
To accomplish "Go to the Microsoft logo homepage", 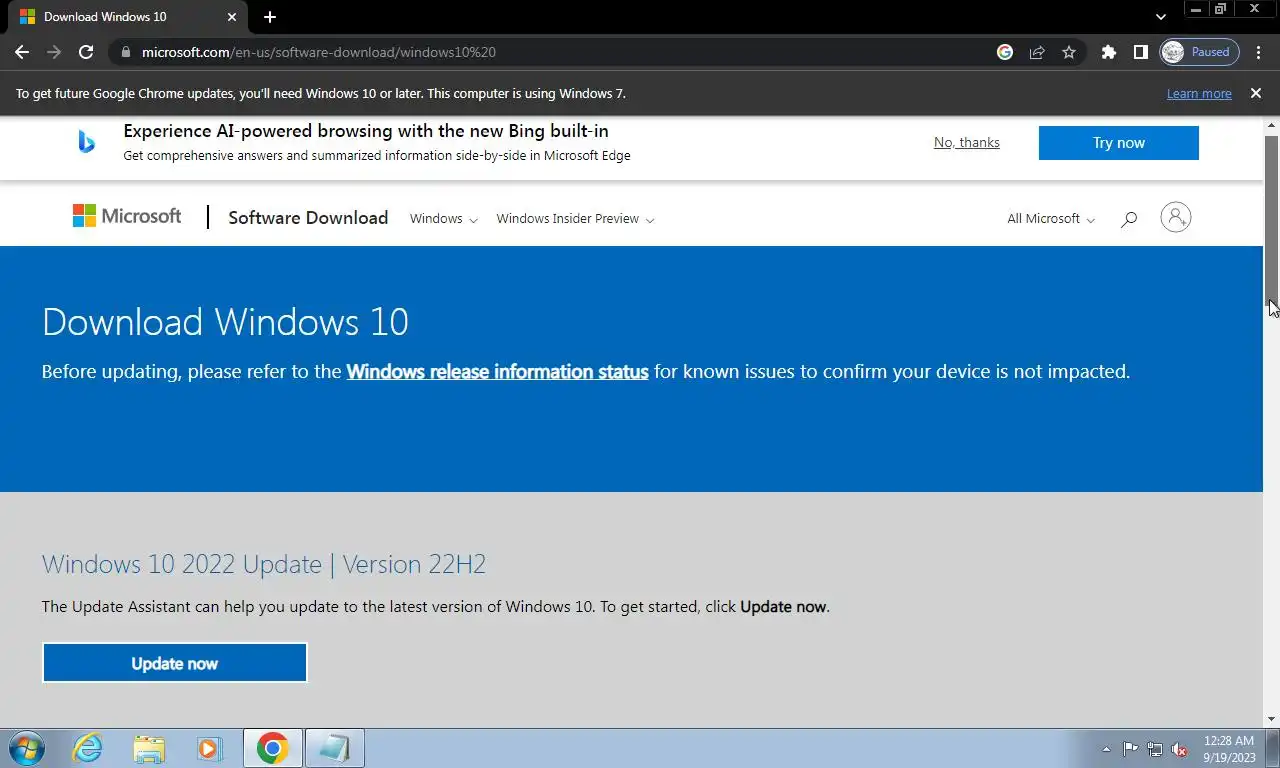I will coord(127,216).
